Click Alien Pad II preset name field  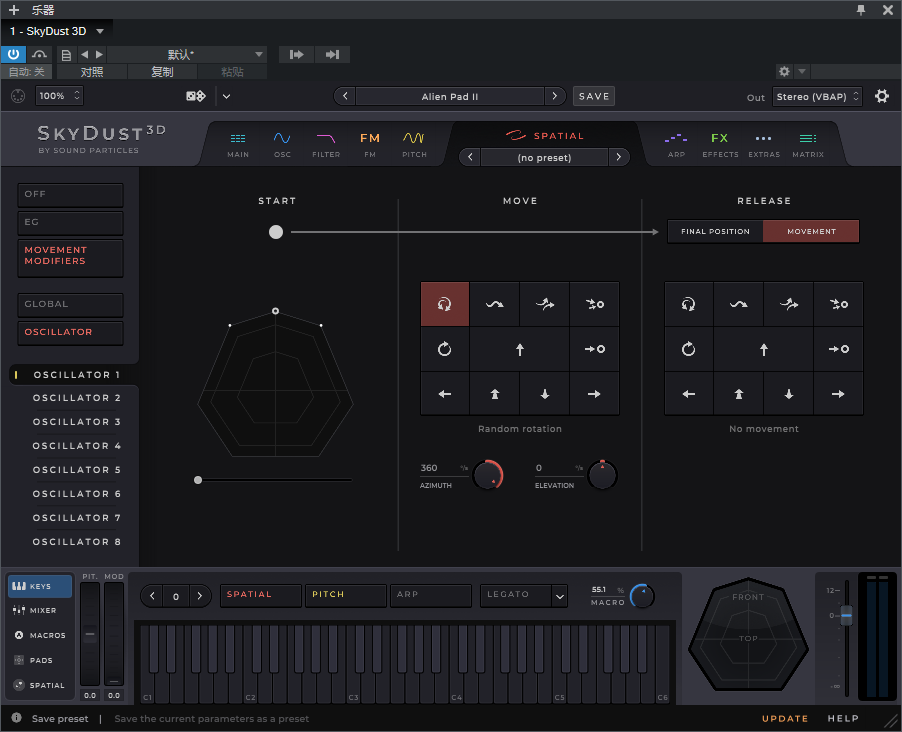pos(450,96)
